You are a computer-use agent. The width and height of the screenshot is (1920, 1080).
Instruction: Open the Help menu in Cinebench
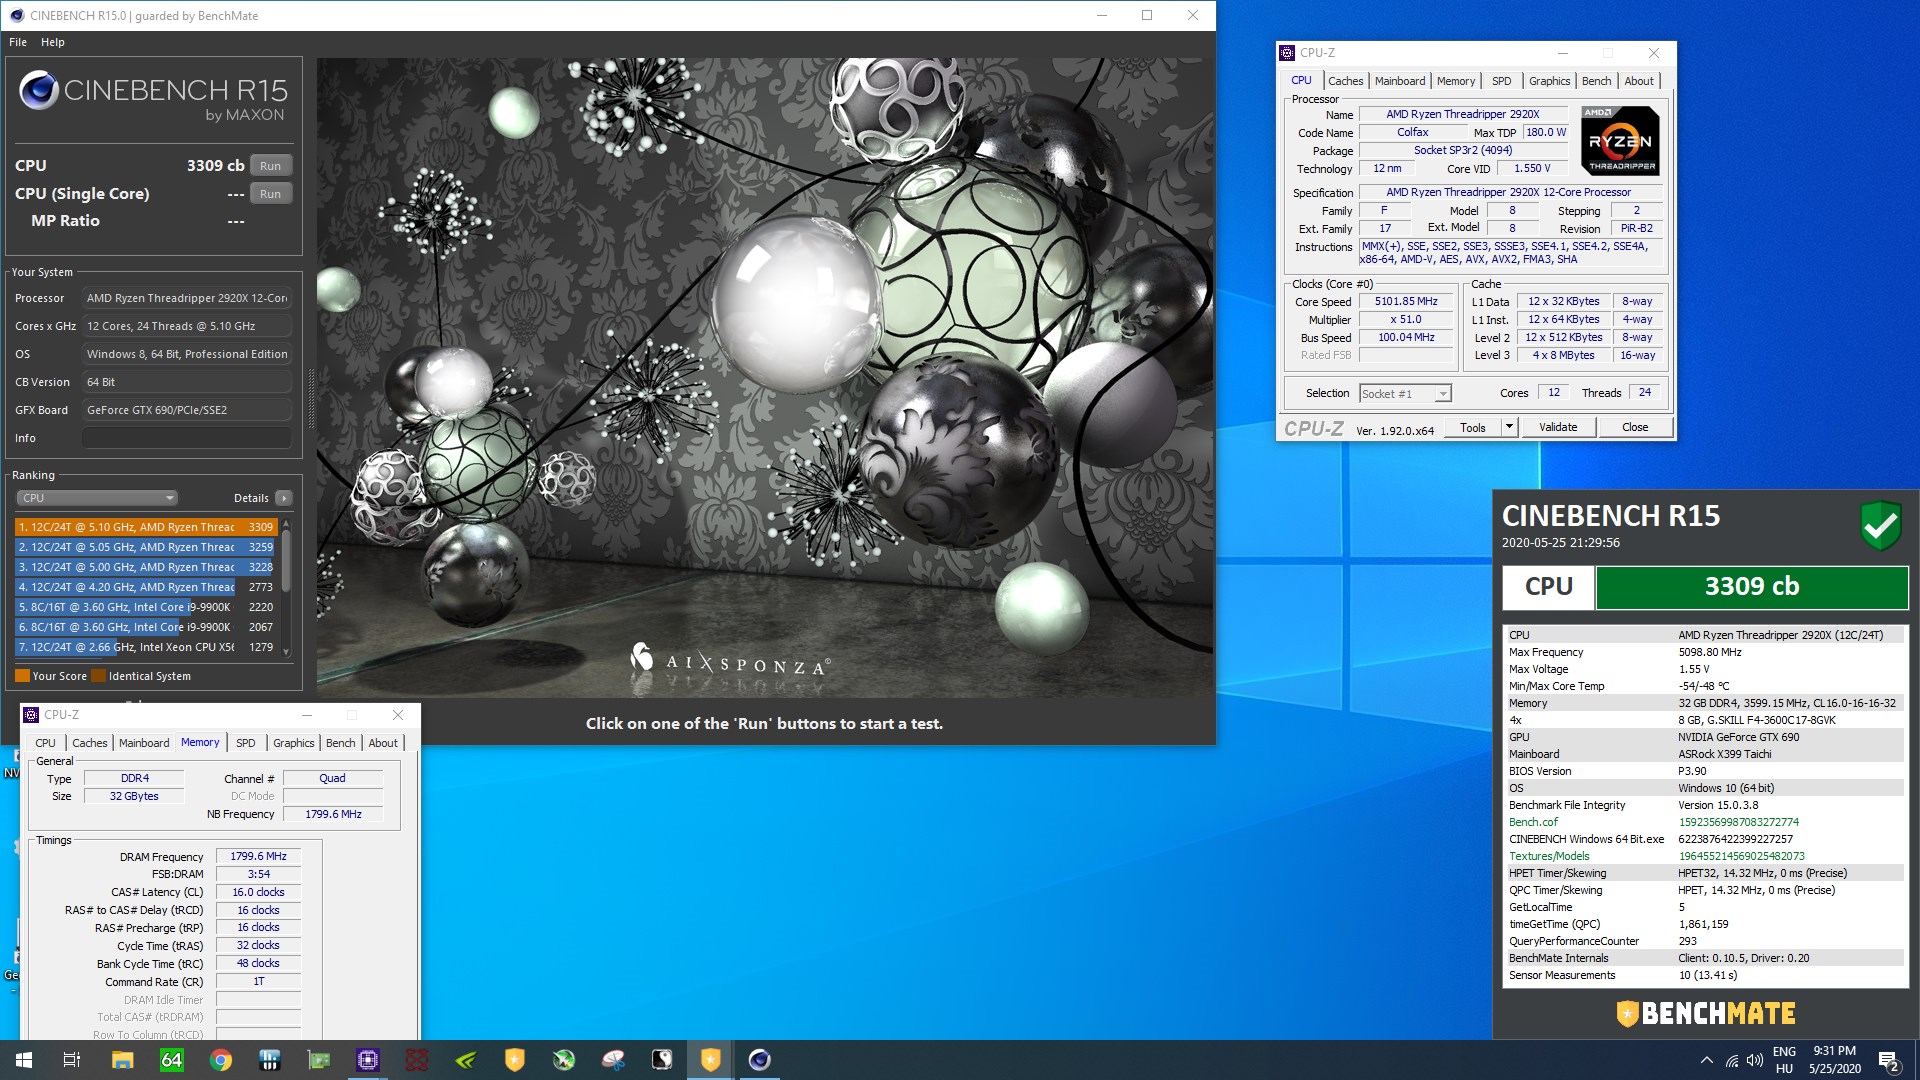[53, 42]
